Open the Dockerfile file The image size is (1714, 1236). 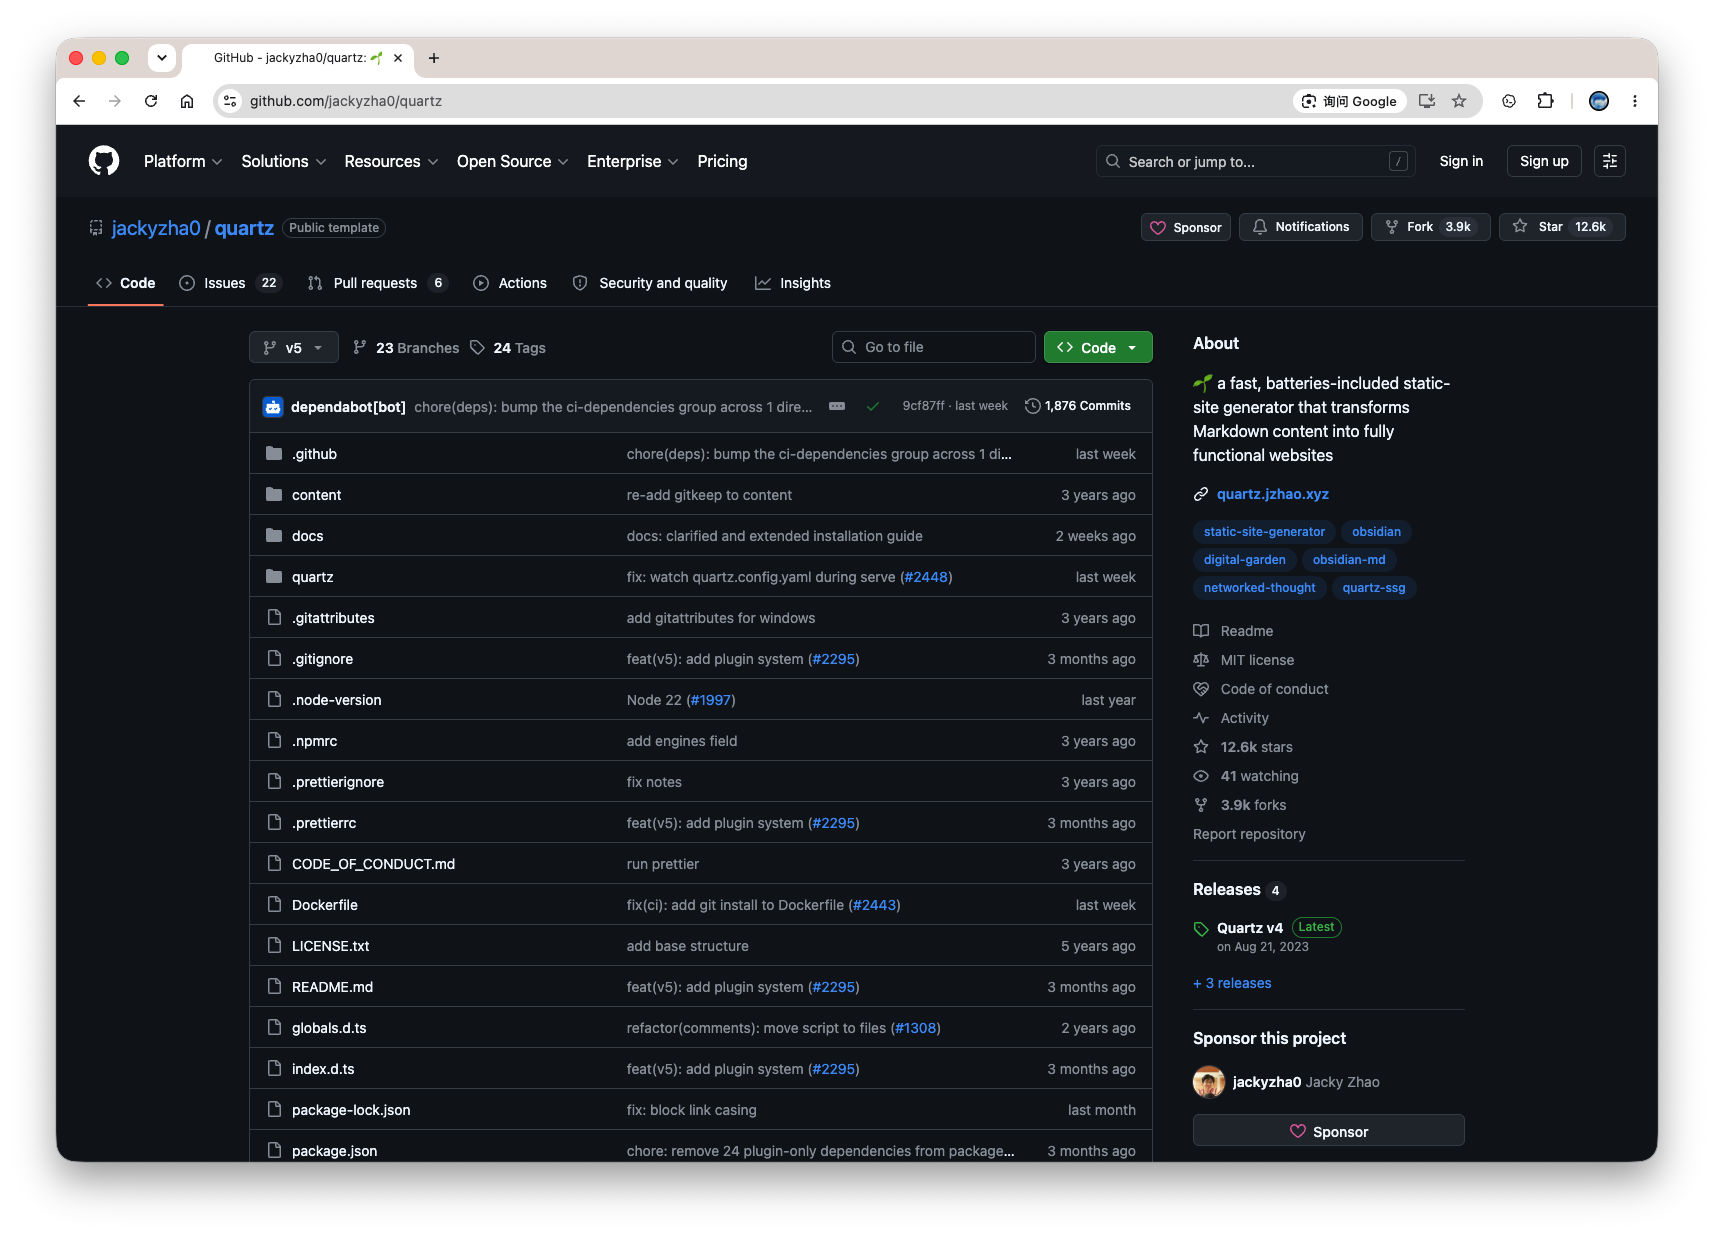[x=325, y=905]
